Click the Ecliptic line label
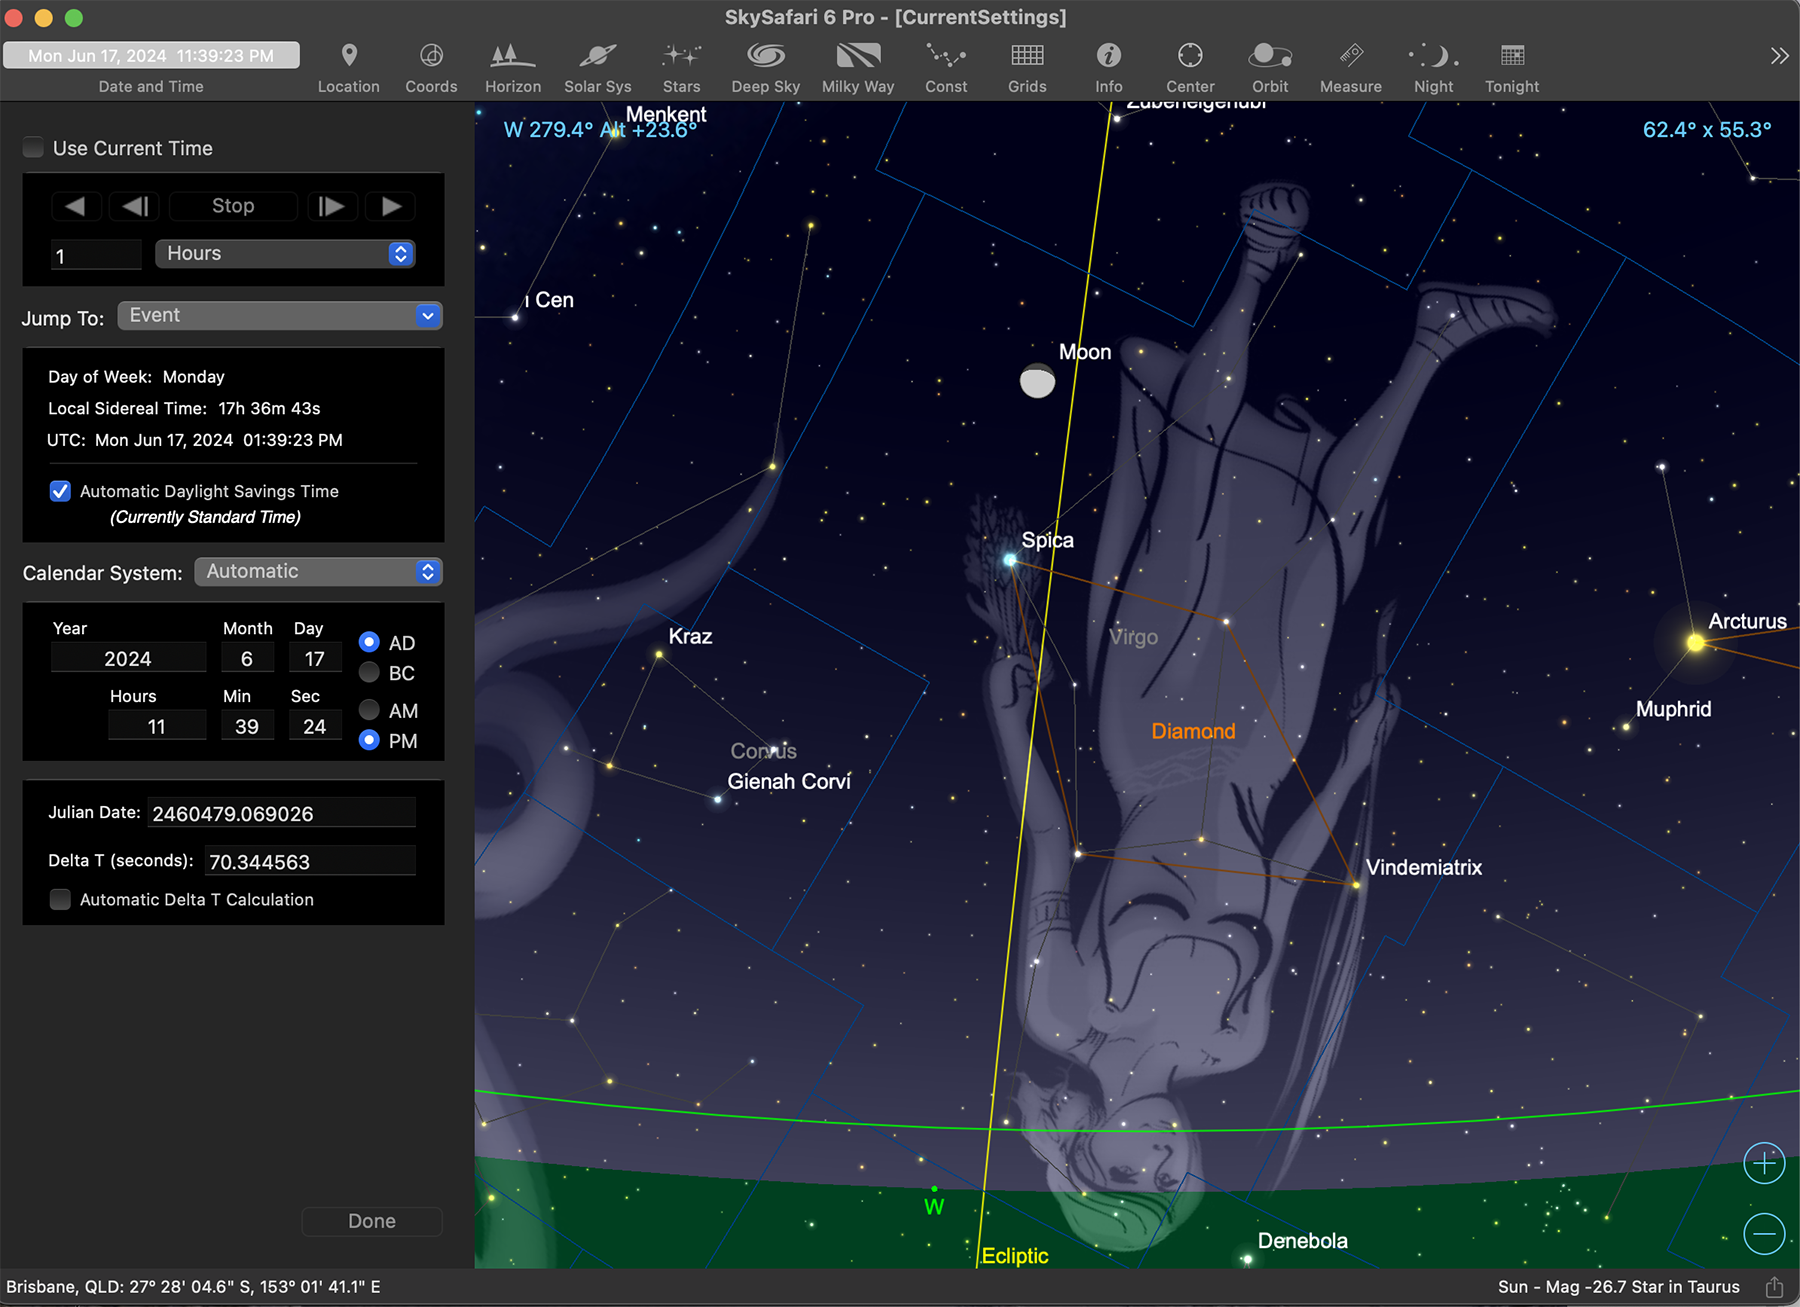 1015,1256
